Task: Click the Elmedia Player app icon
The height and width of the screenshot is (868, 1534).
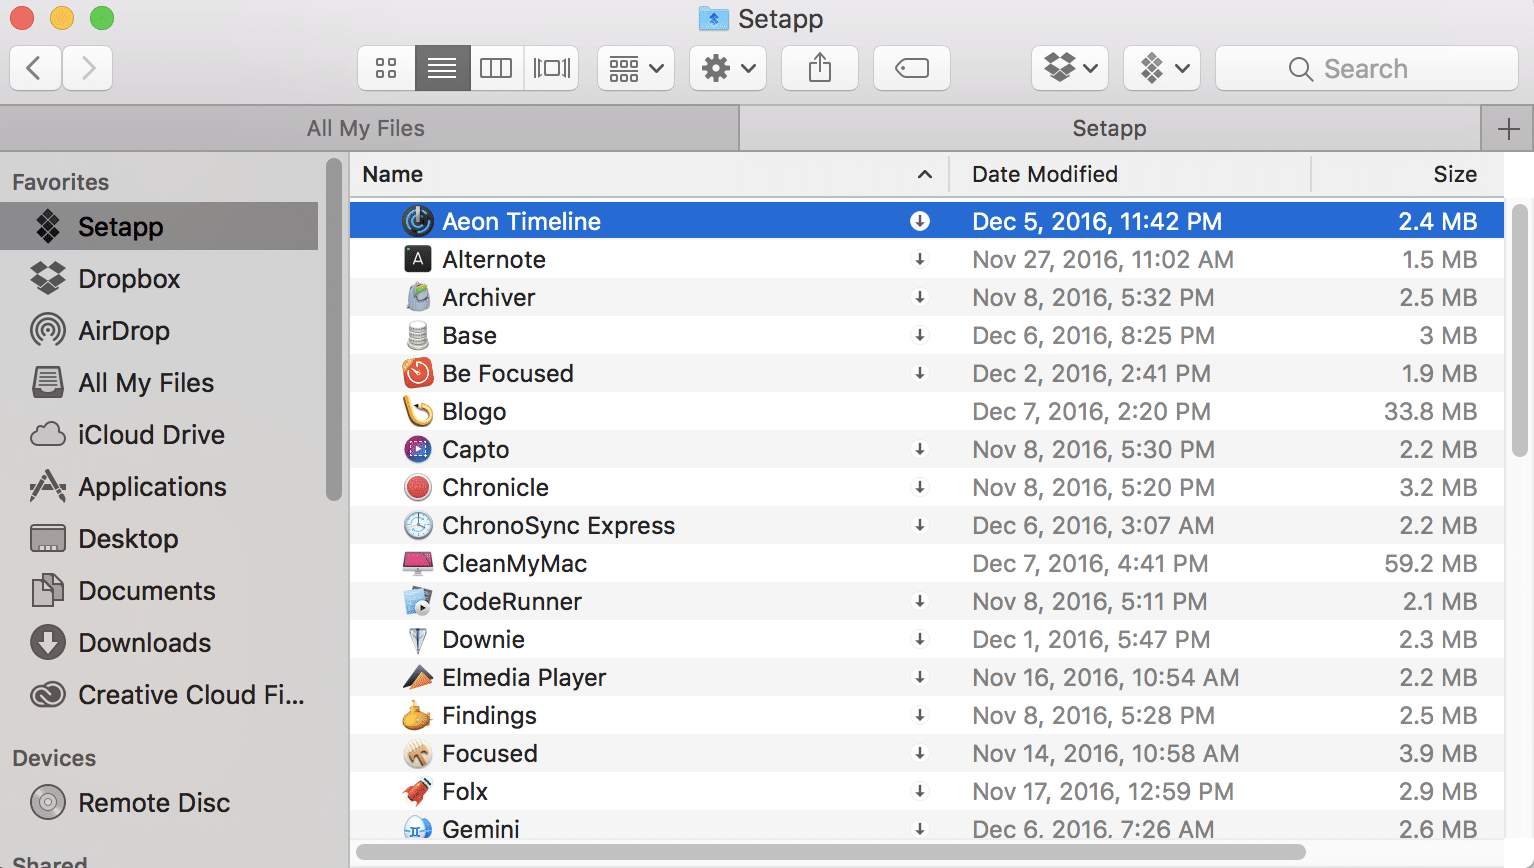Action: [x=418, y=677]
